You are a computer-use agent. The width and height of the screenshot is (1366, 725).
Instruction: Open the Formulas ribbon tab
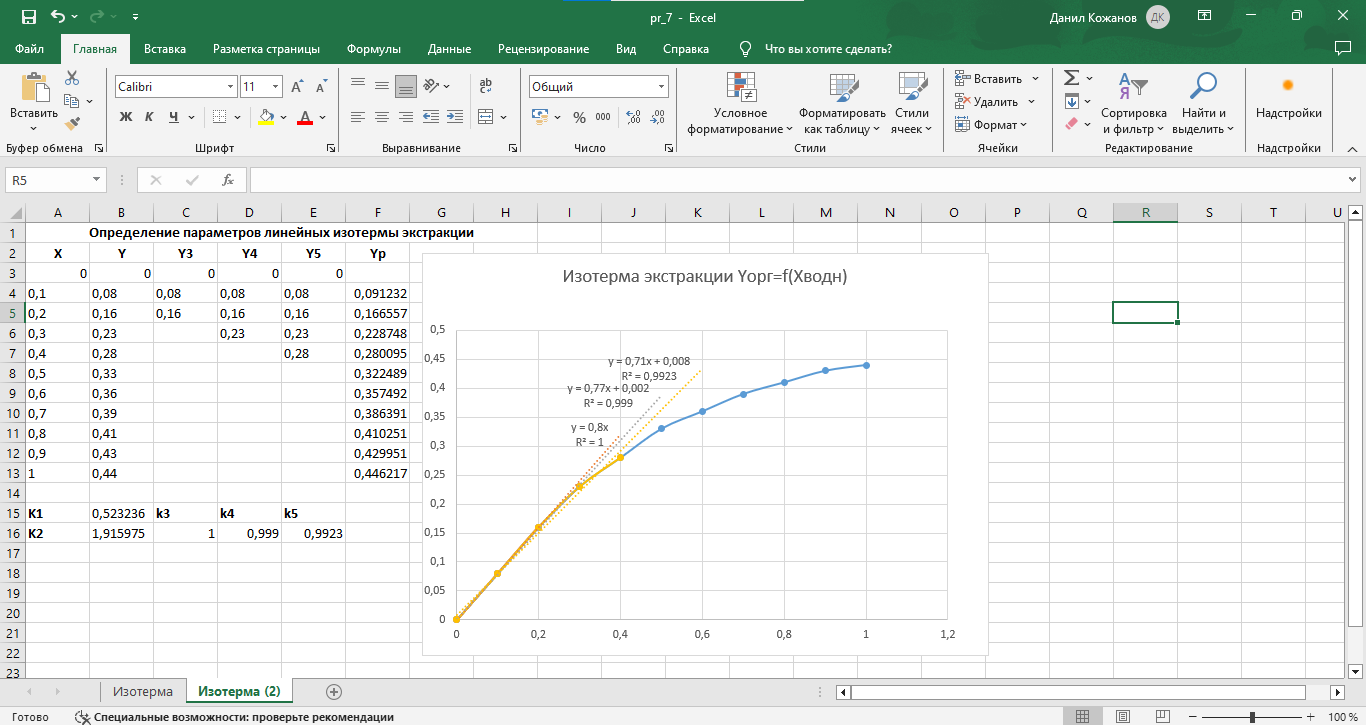[373, 49]
